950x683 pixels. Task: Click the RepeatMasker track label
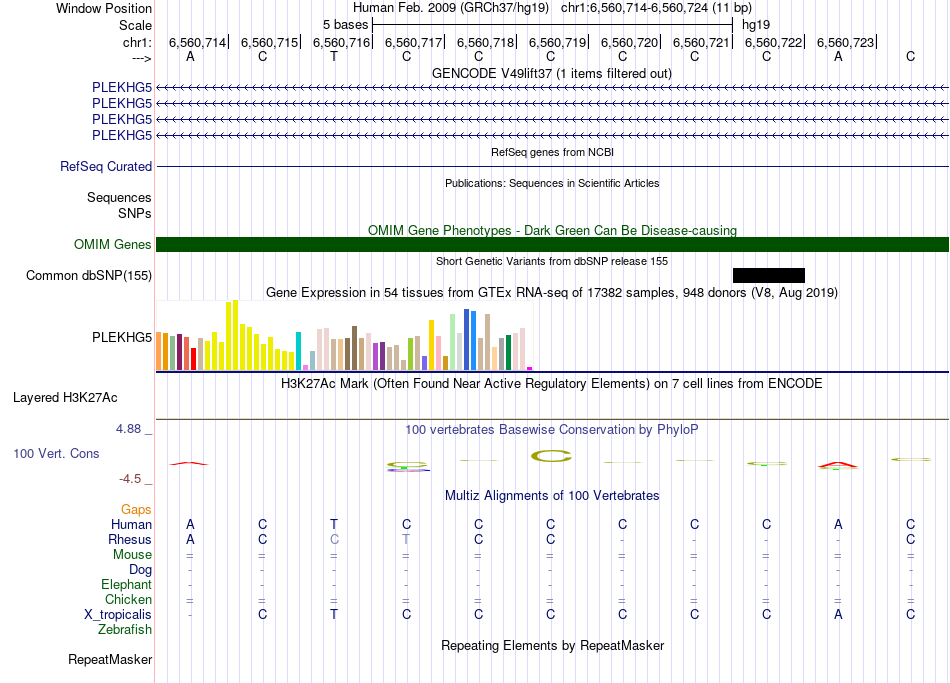coord(110,659)
